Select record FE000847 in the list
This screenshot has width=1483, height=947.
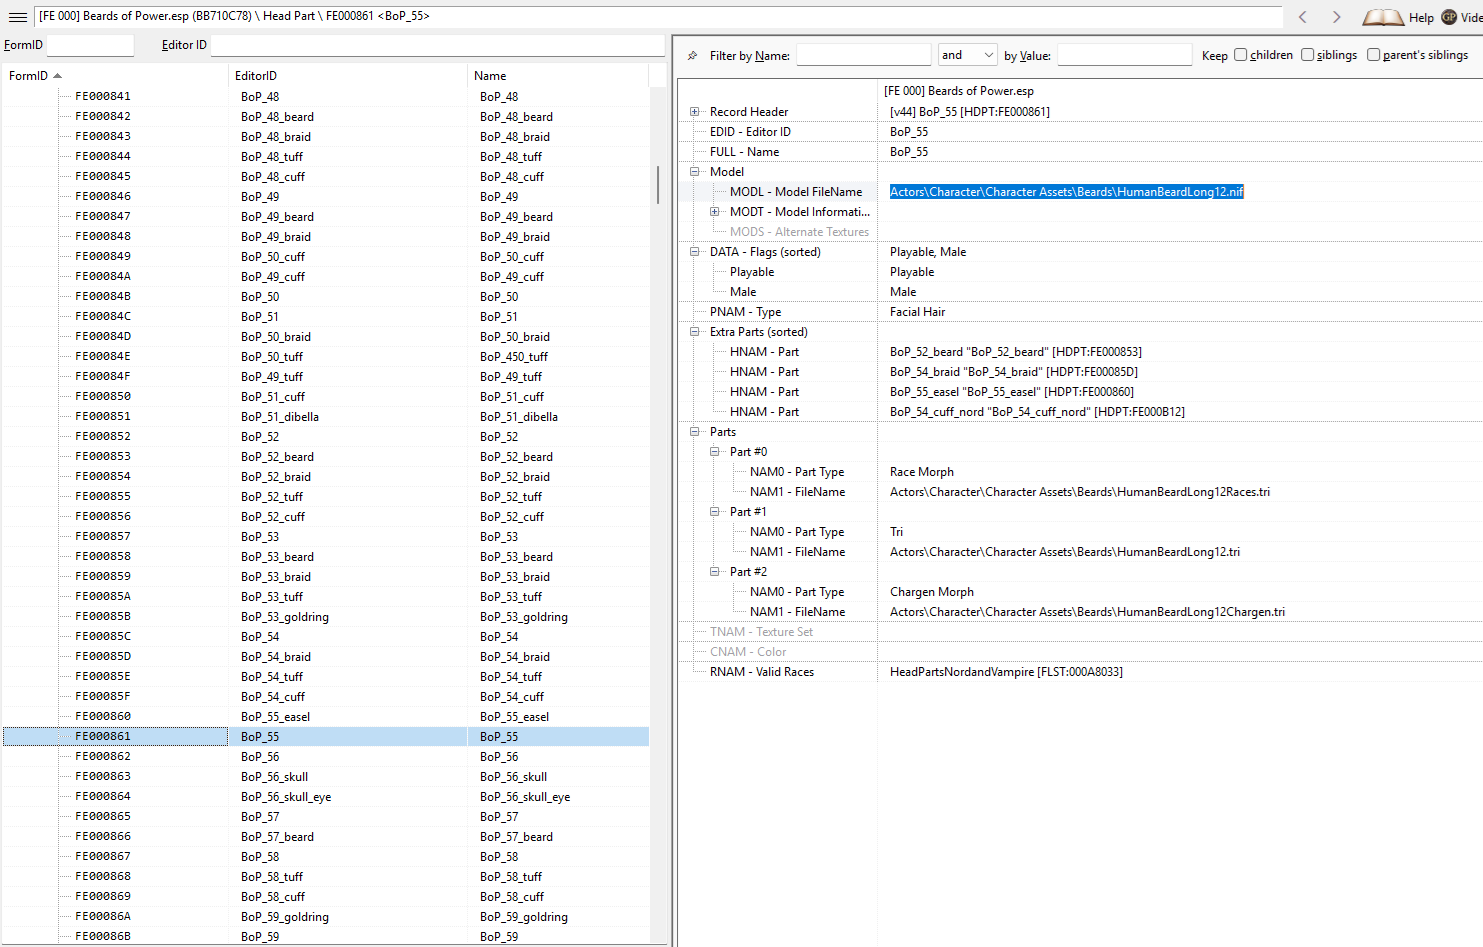(325, 216)
